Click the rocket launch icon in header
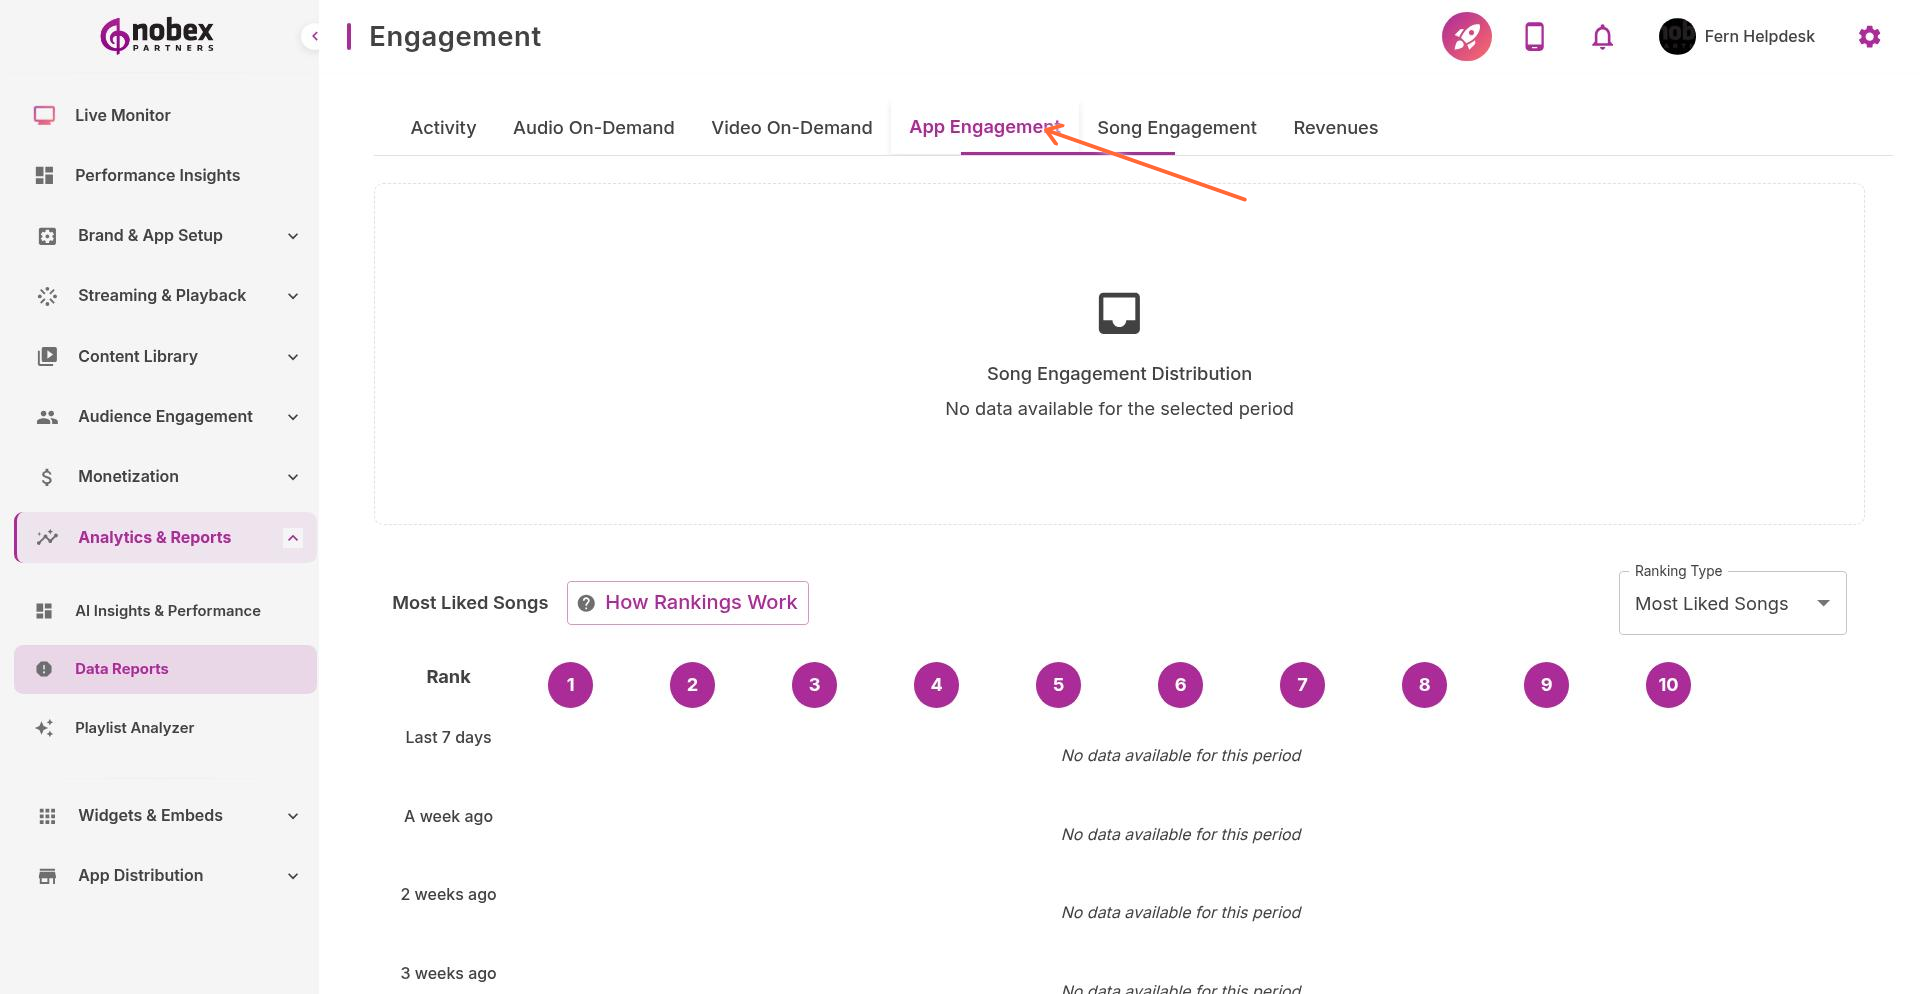Screen dimensions: 1920x994 coord(1465,36)
